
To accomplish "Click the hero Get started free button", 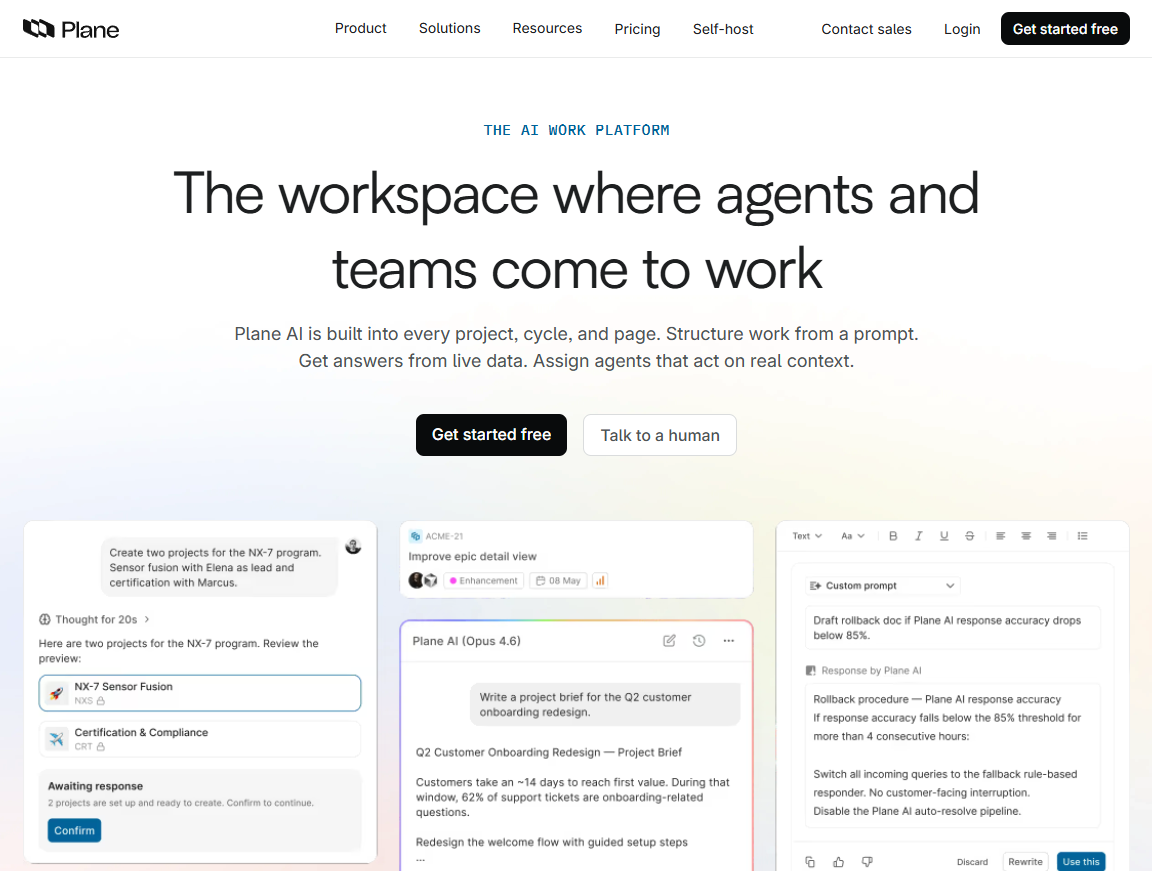I will (492, 435).
